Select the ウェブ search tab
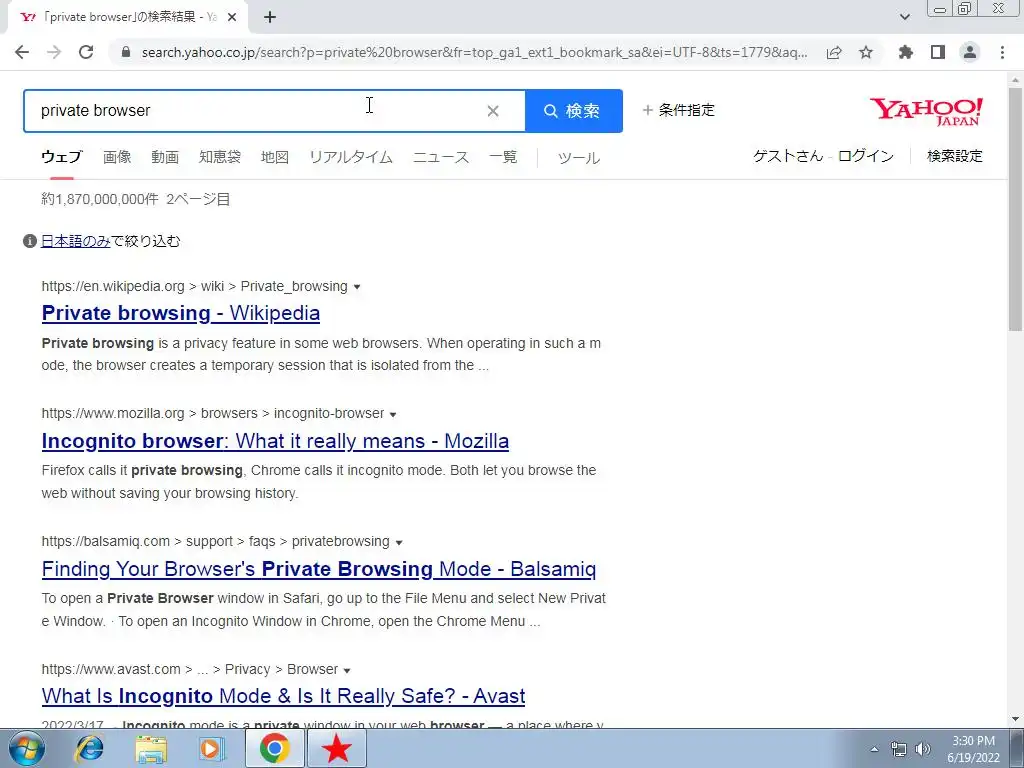 pyautogui.click(x=61, y=157)
